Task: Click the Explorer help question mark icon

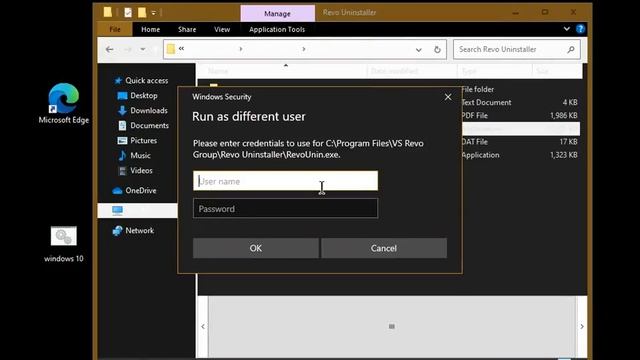Action: click(x=580, y=29)
